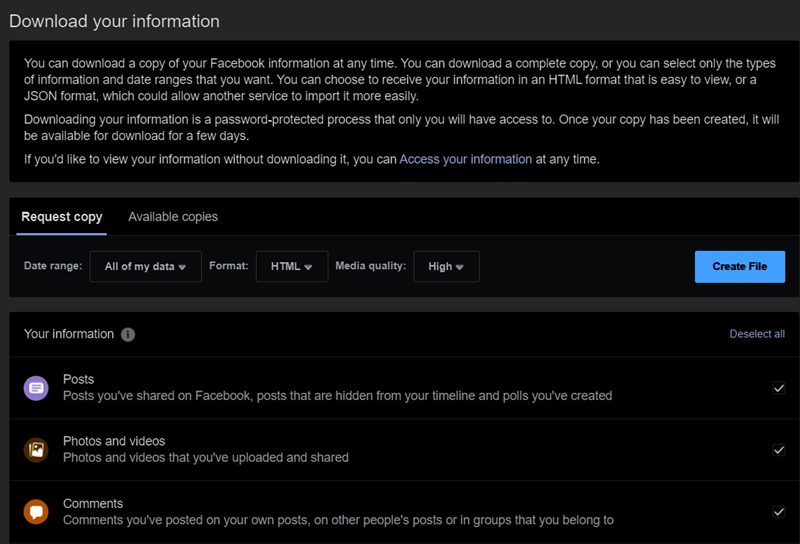Click the purple Posts category icon
The width and height of the screenshot is (800, 544).
(x=36, y=388)
